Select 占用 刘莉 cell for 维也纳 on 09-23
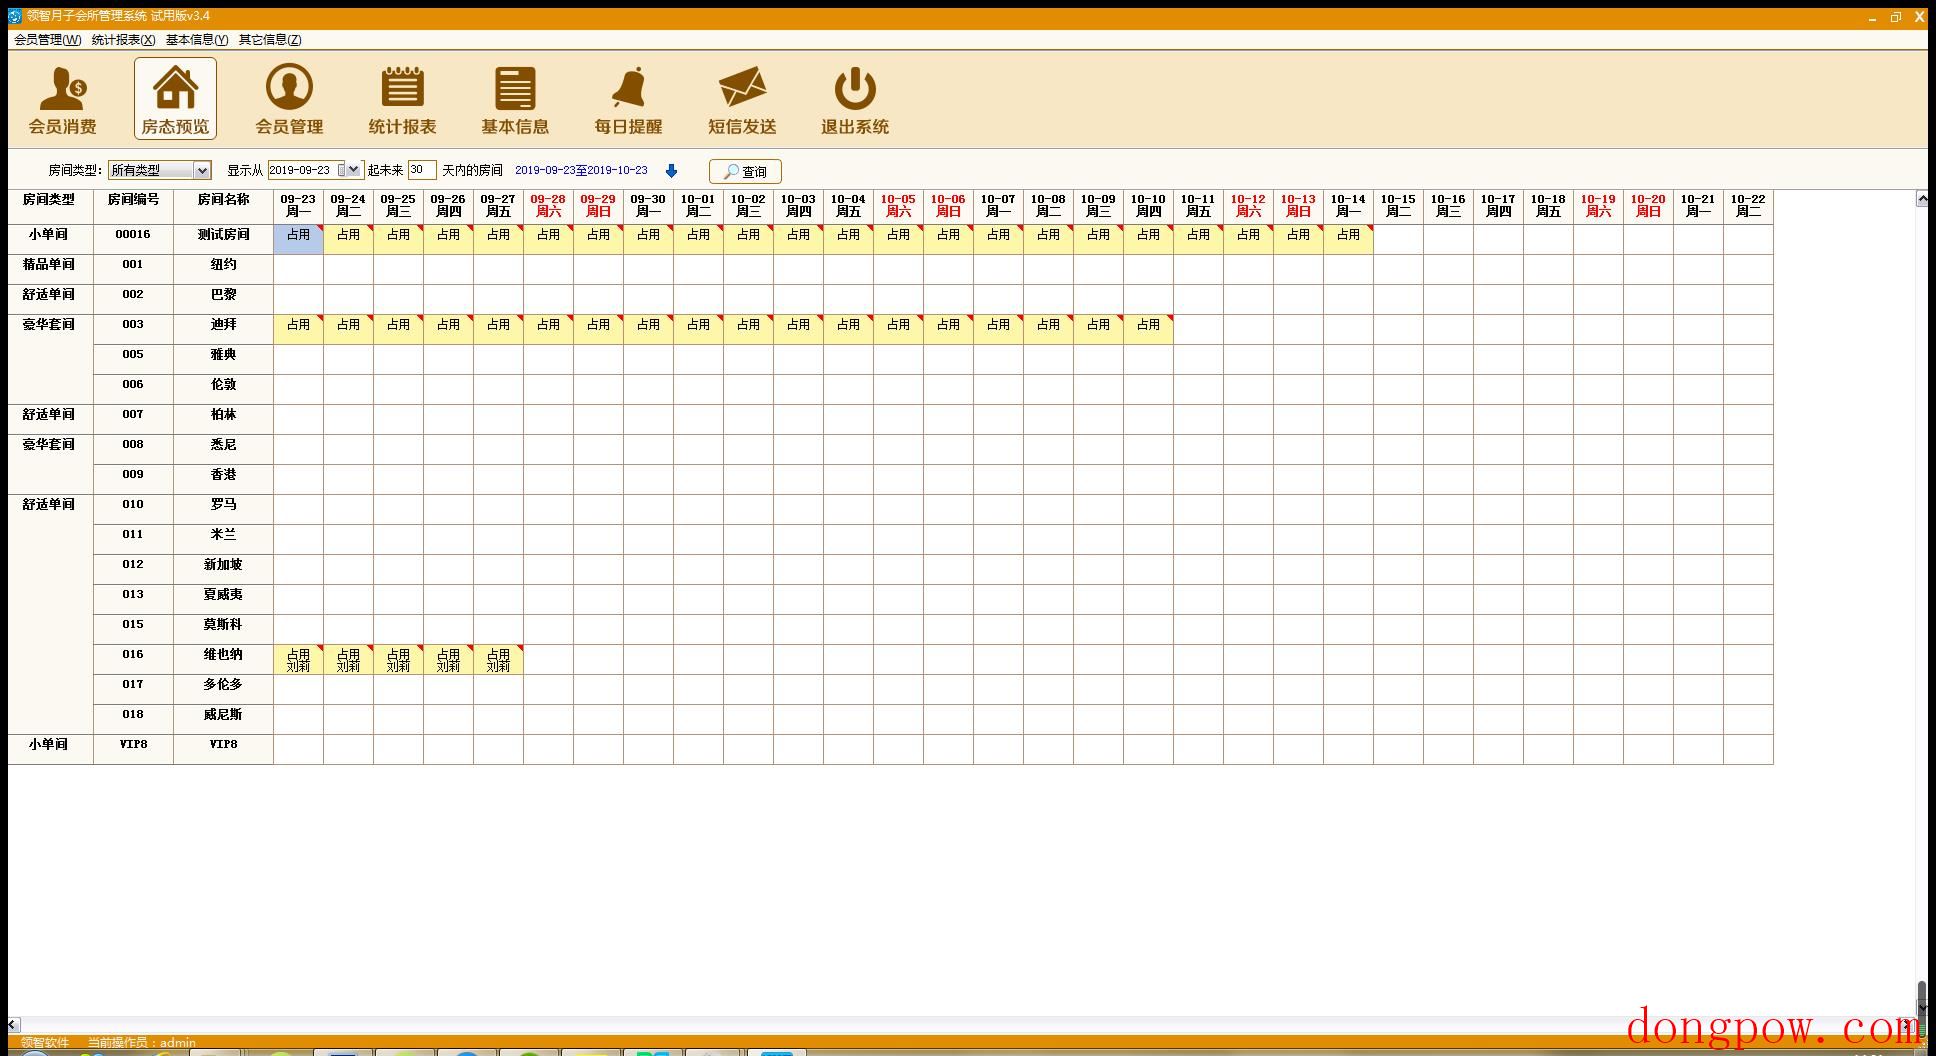This screenshot has width=1936, height=1056. (298, 659)
